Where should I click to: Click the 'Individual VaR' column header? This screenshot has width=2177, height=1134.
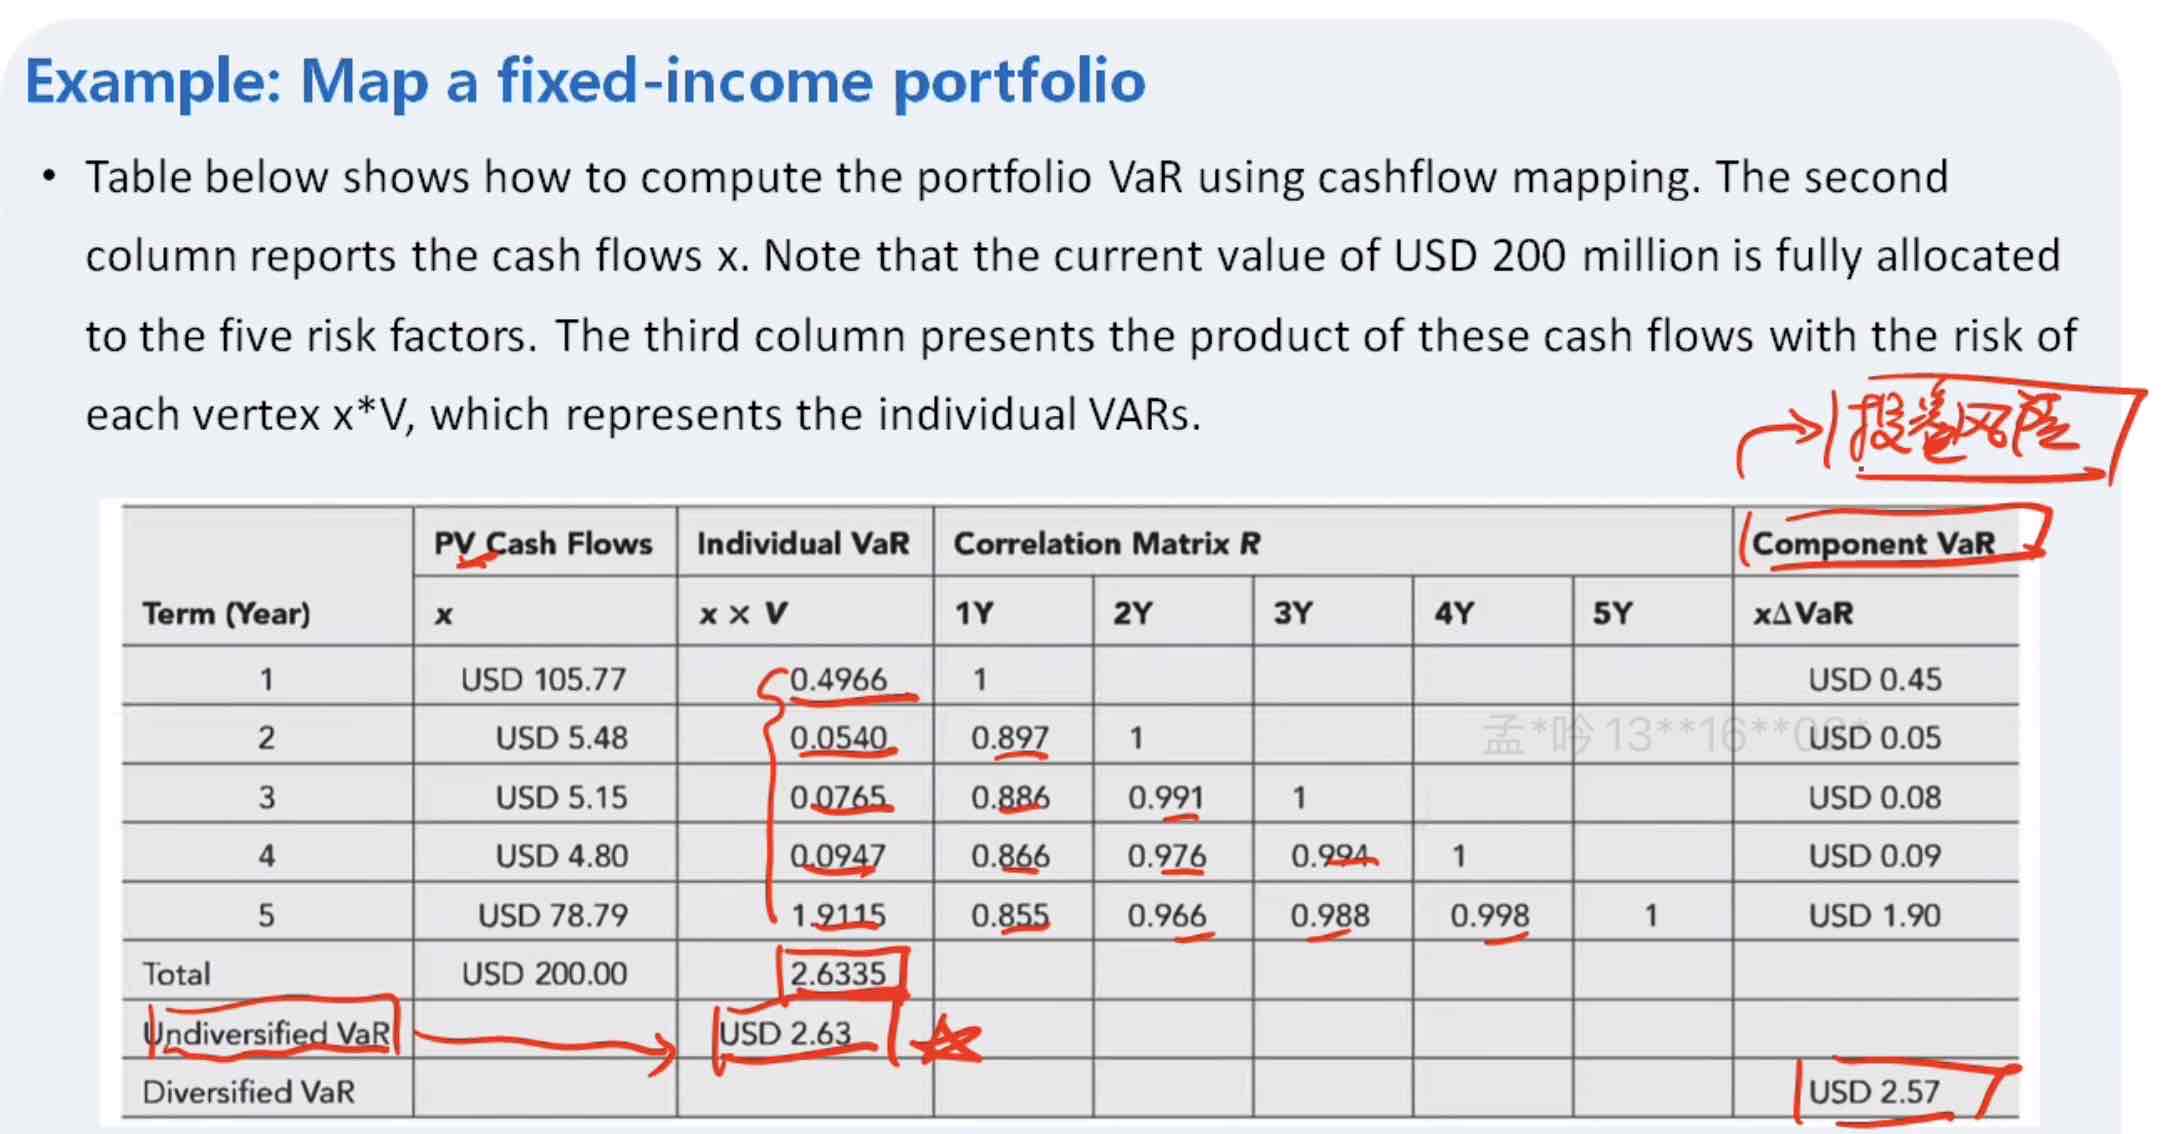point(803,543)
